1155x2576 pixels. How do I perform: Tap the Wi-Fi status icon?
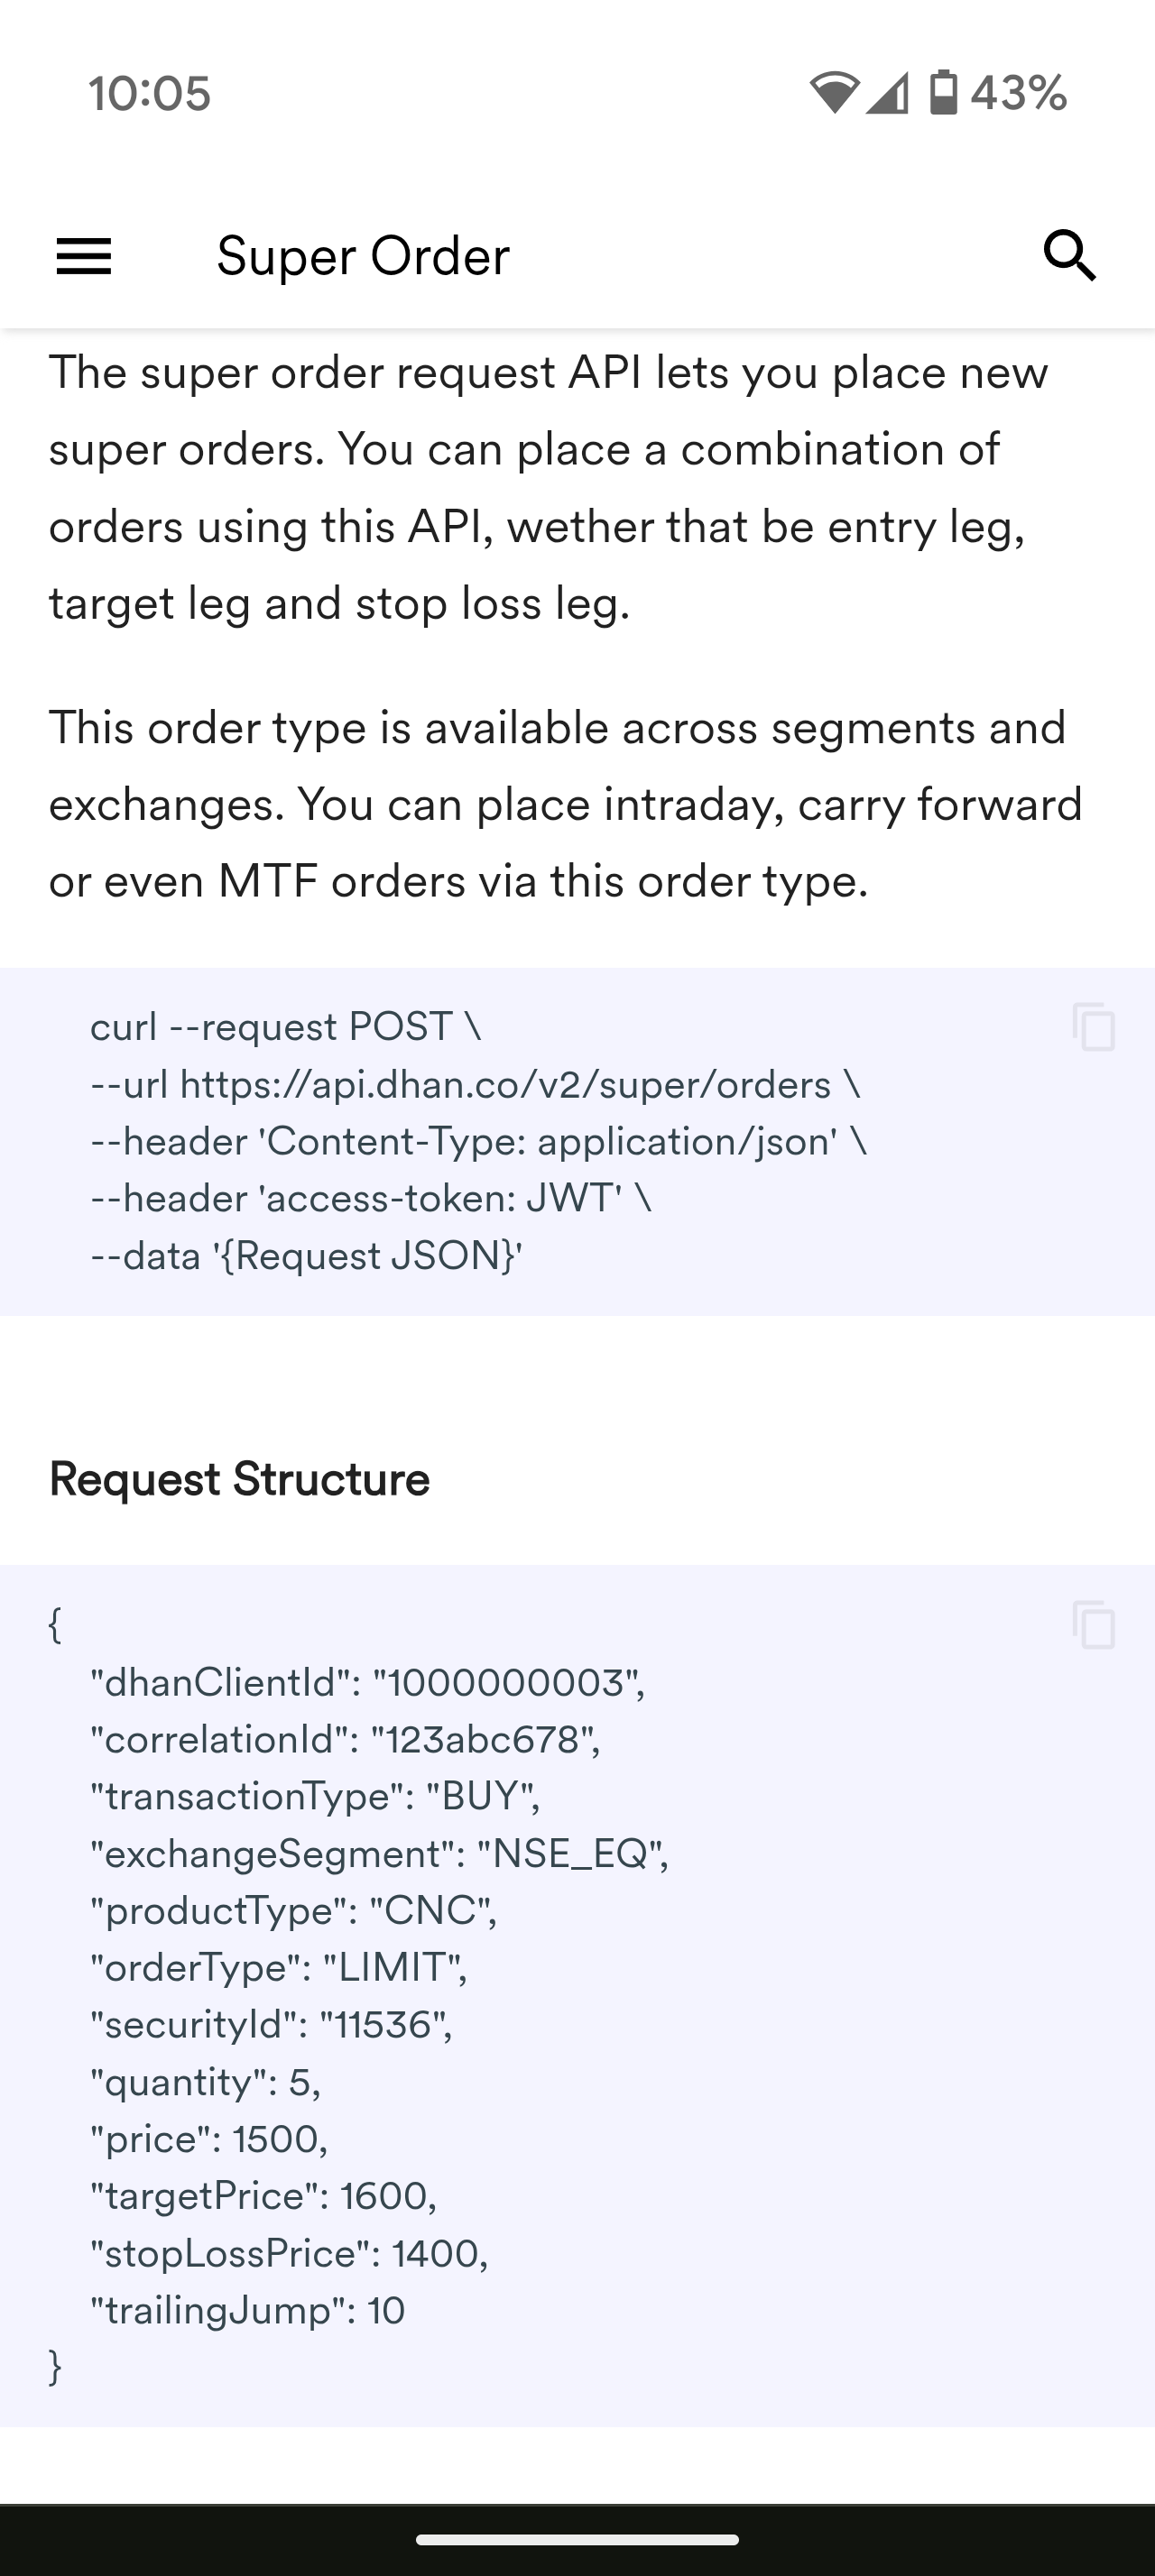[x=834, y=93]
